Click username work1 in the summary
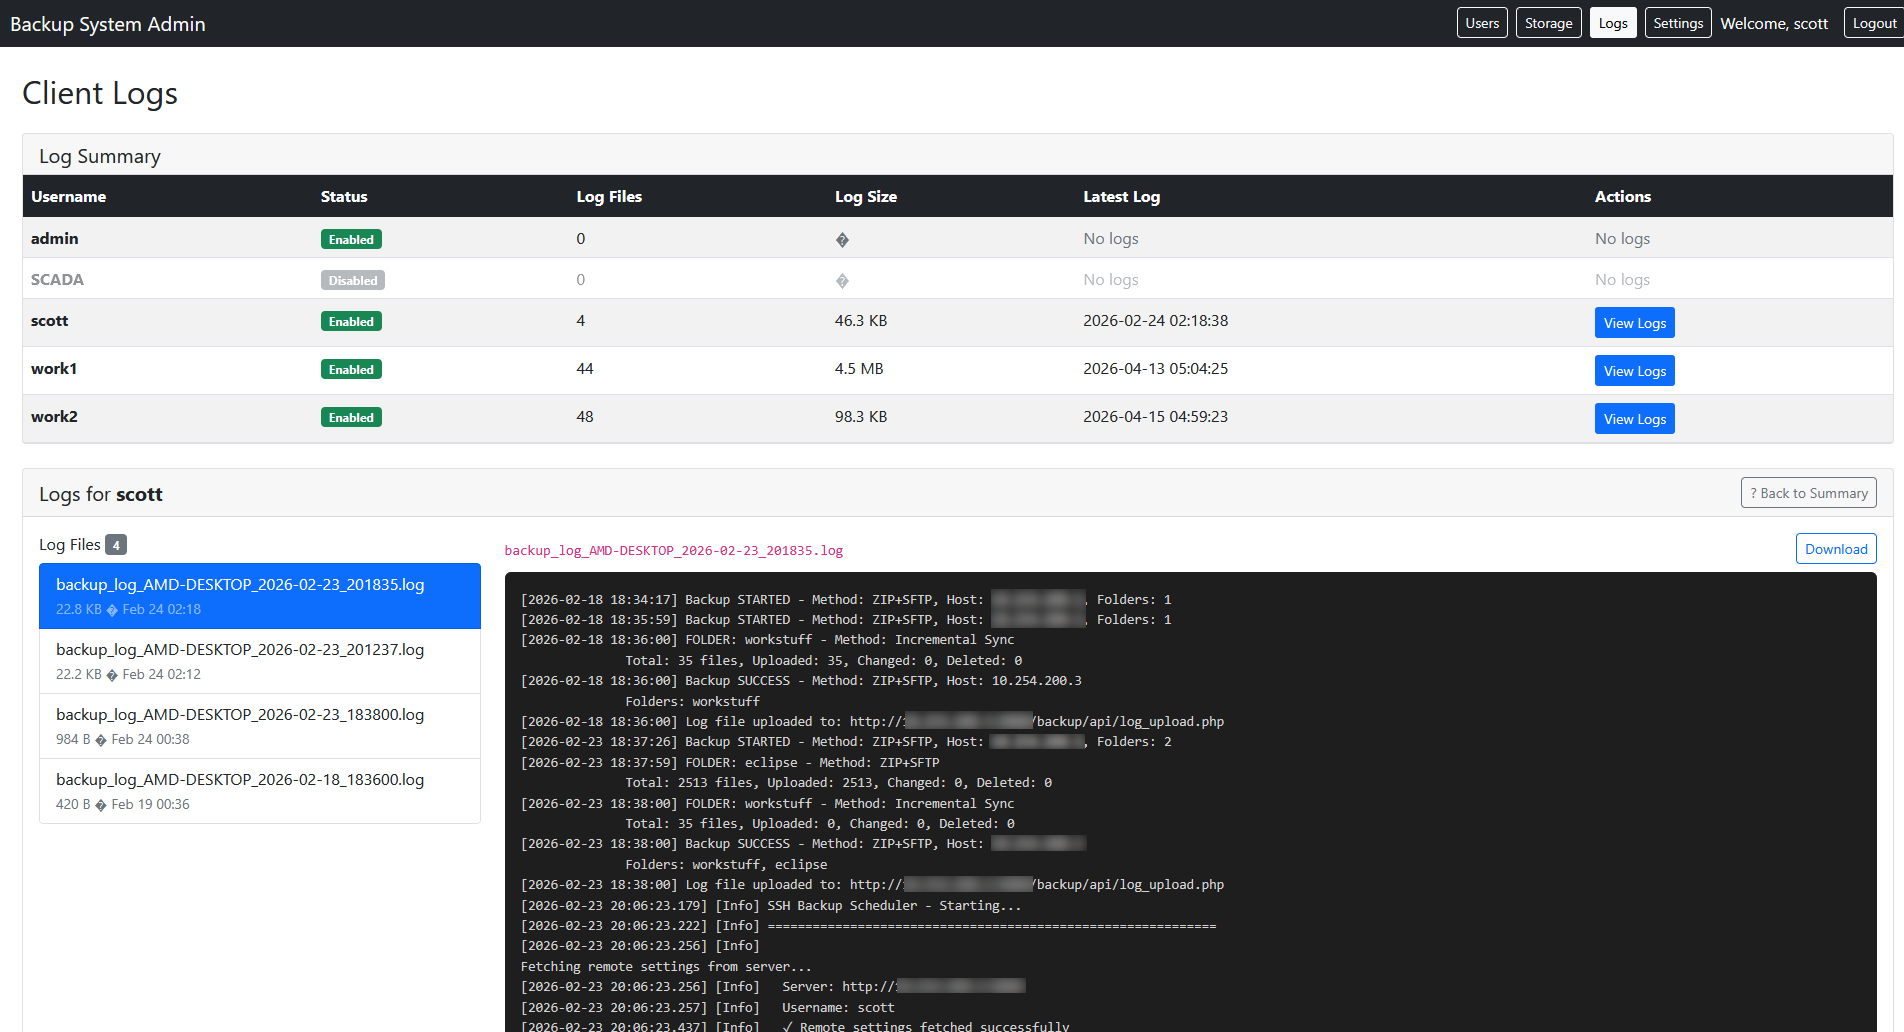 point(54,368)
